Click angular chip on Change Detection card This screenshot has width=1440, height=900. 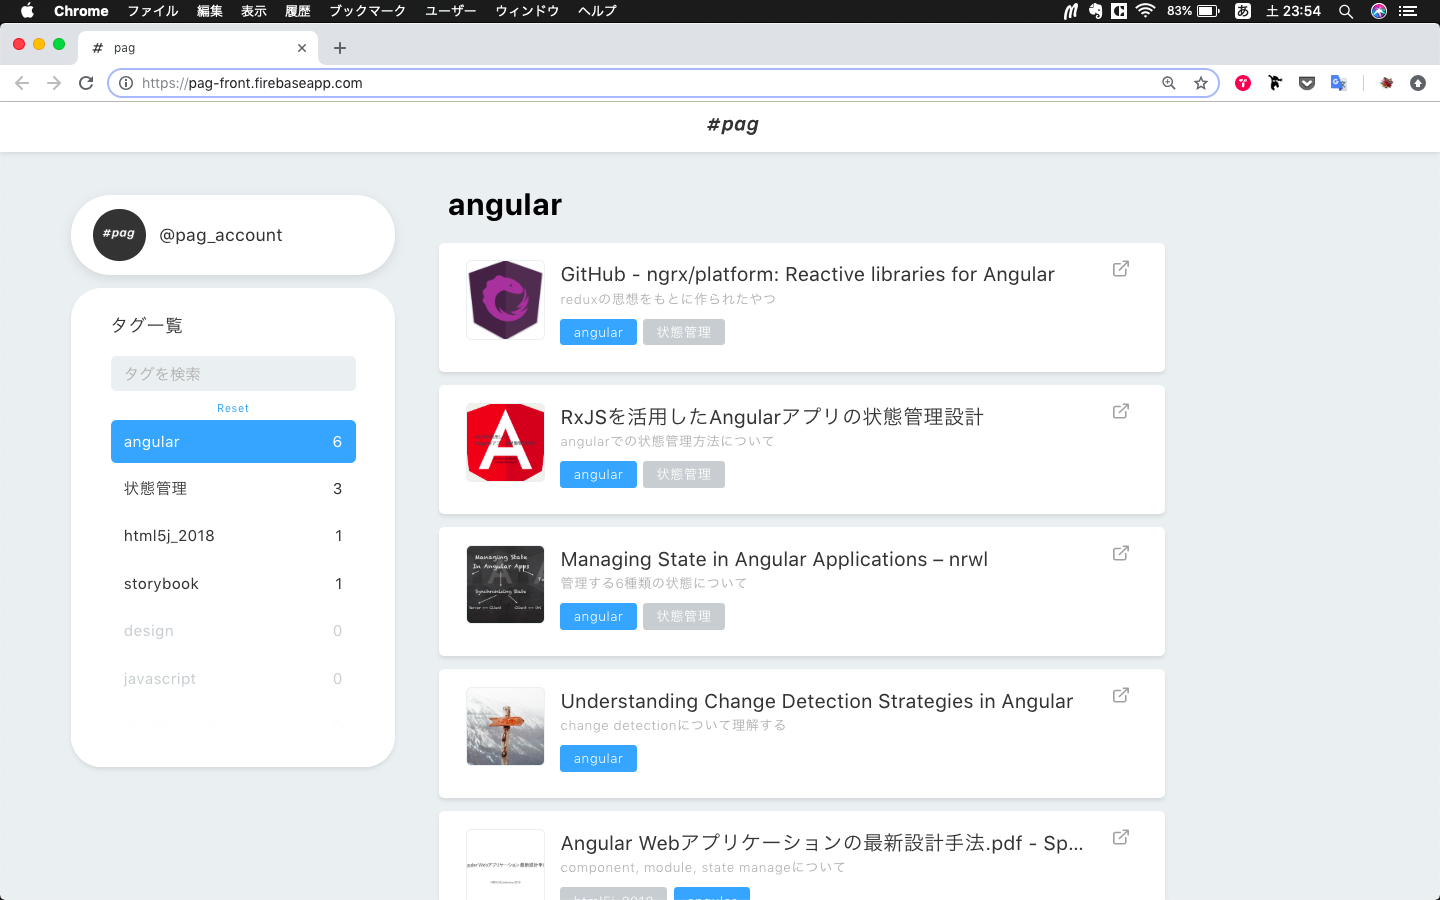pos(598,758)
